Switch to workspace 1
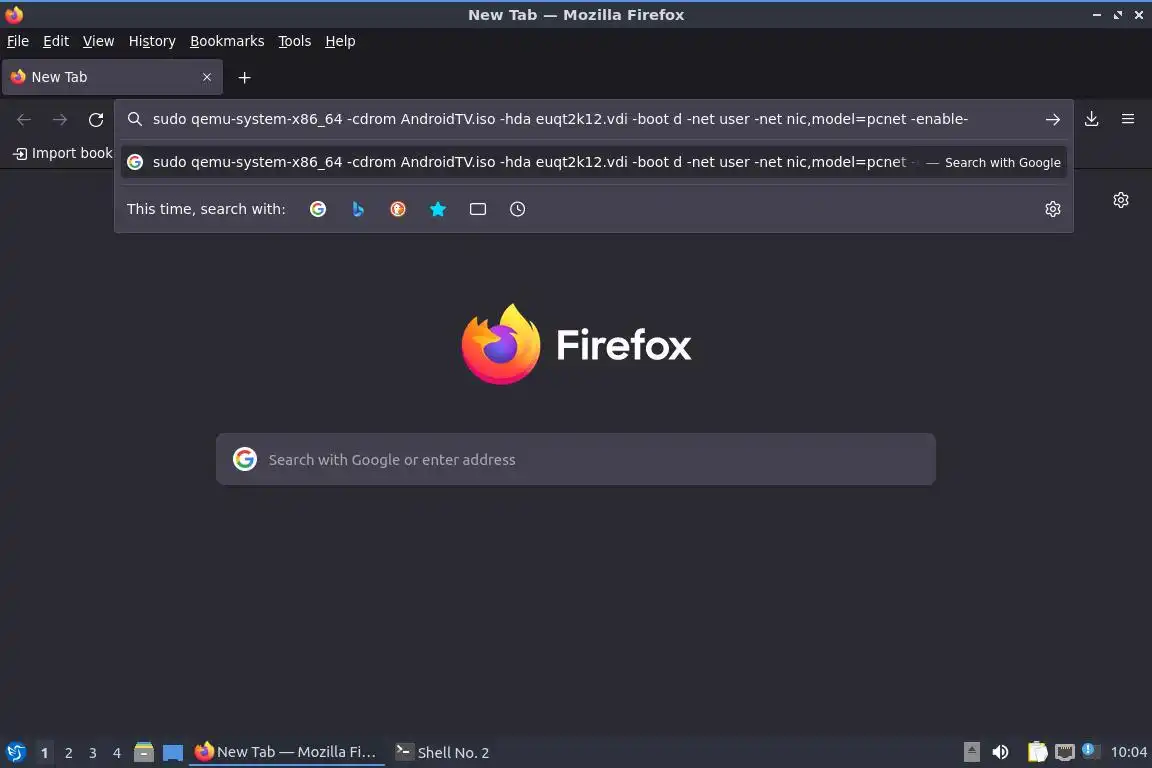 tap(44, 753)
